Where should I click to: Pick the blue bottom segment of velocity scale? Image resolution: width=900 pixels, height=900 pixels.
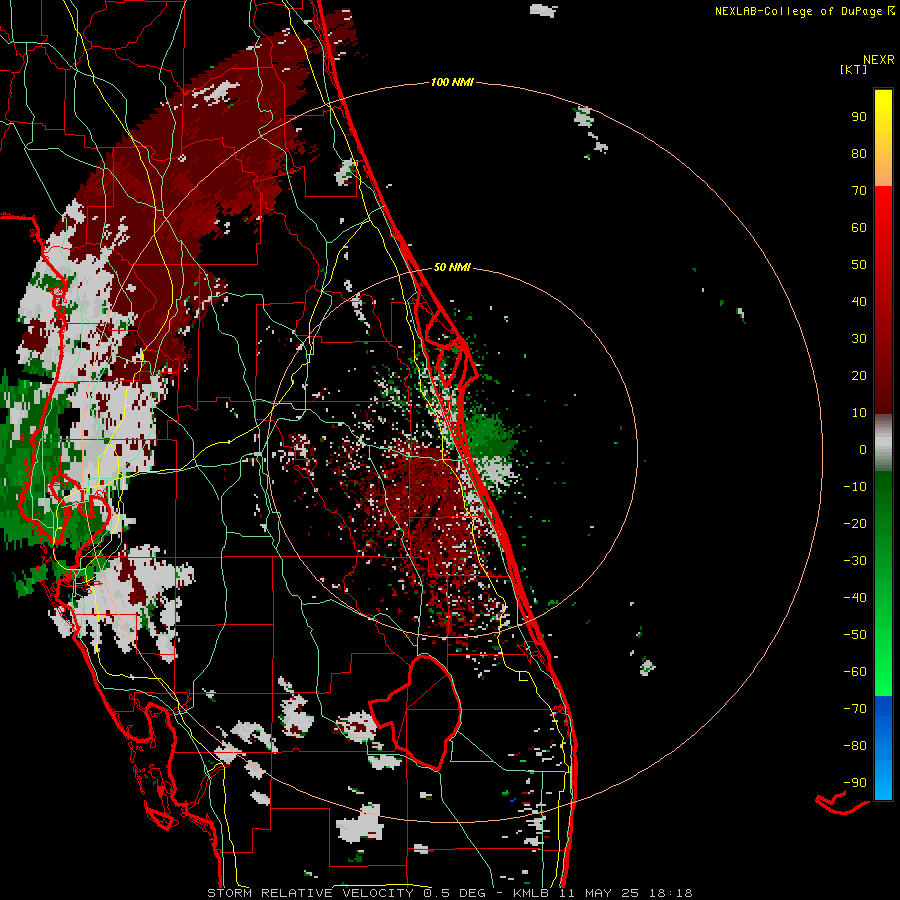point(883,748)
